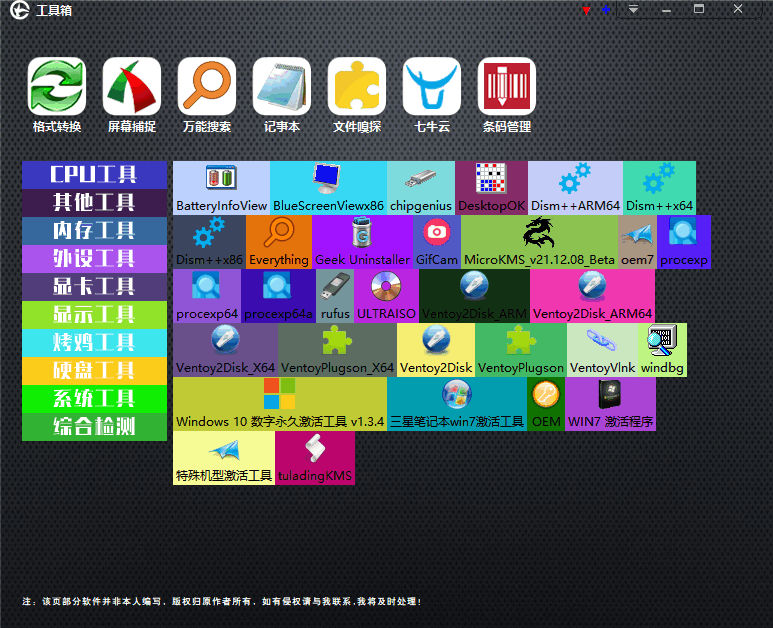
Task: Open the procexp64a tile
Action: (279, 296)
